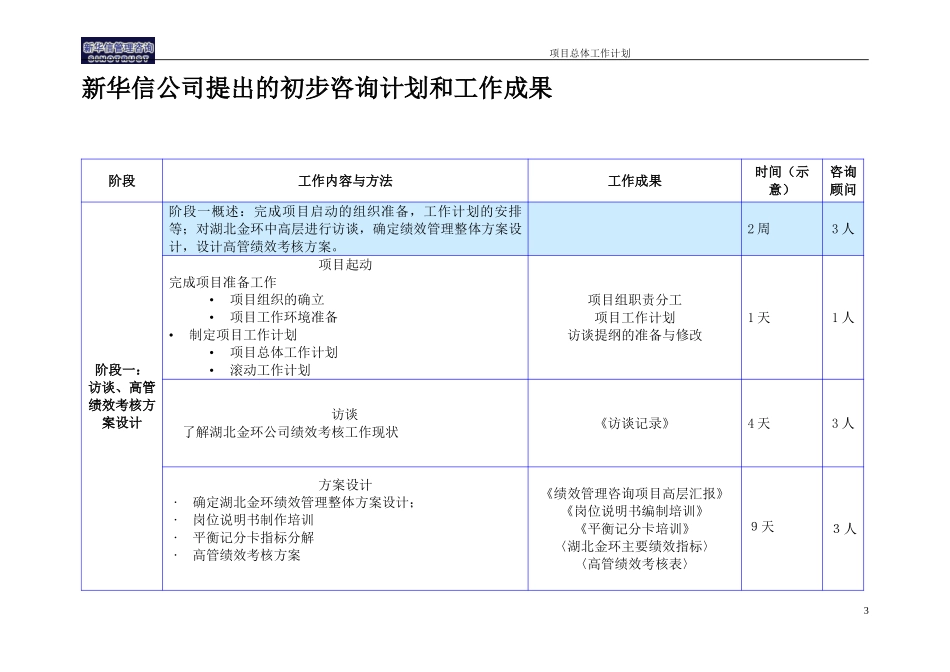Click the 3人 cell in the 方案设计 row
This screenshot has height=672, width=950.
(844, 529)
